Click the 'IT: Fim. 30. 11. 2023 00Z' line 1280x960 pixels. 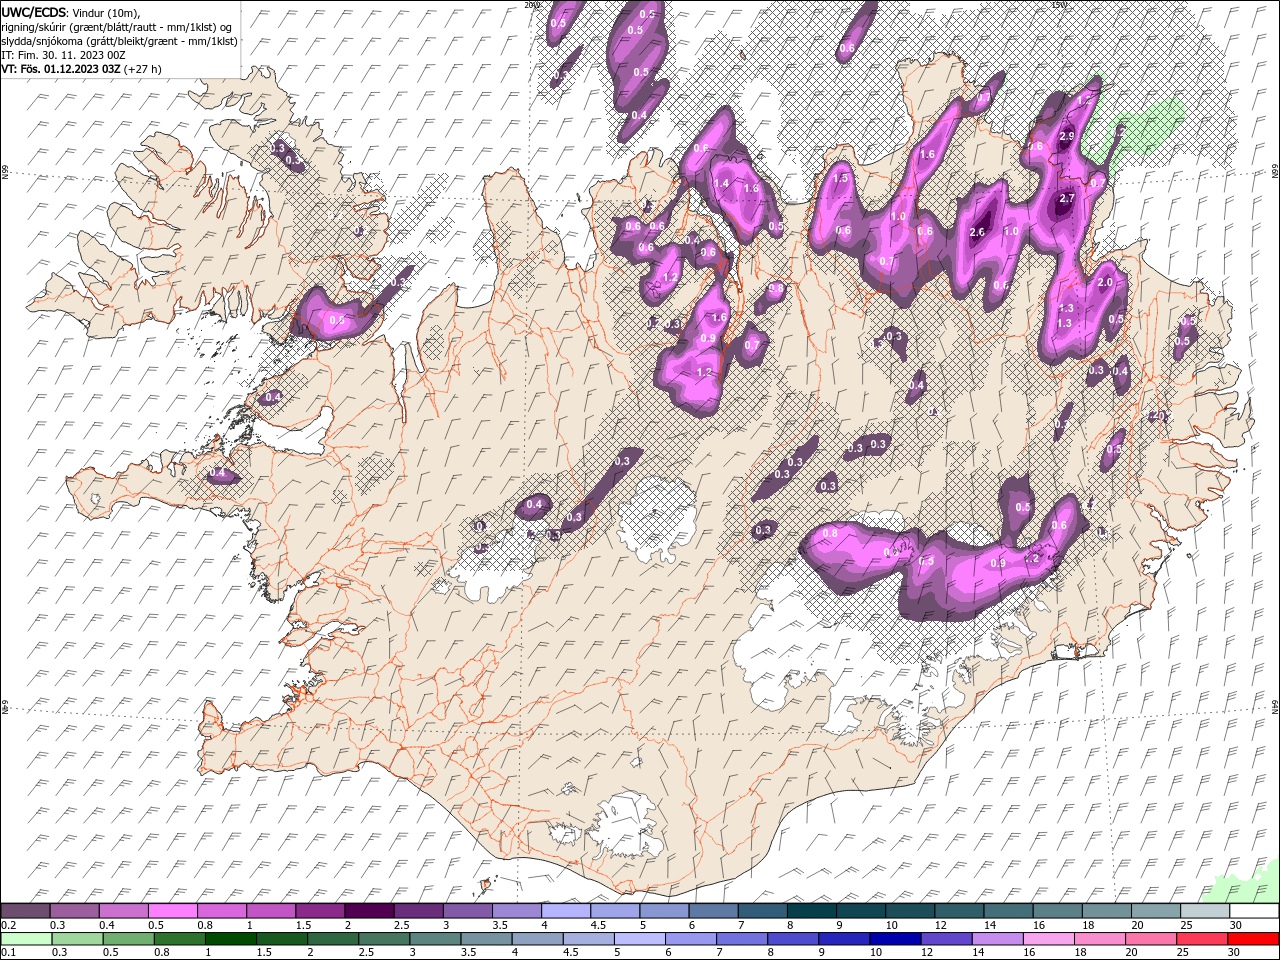click(x=62, y=55)
